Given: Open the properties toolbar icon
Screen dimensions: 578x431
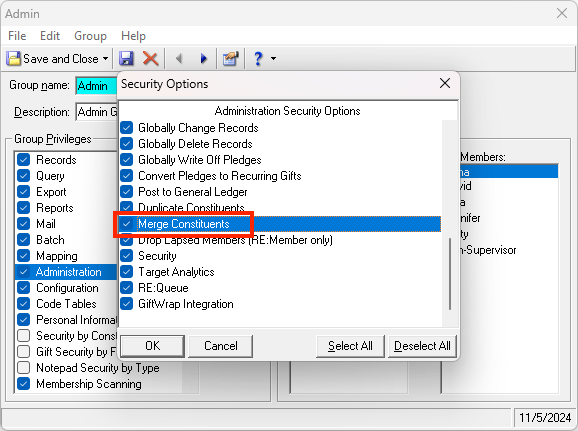Looking at the screenshot, I should pos(230,58).
